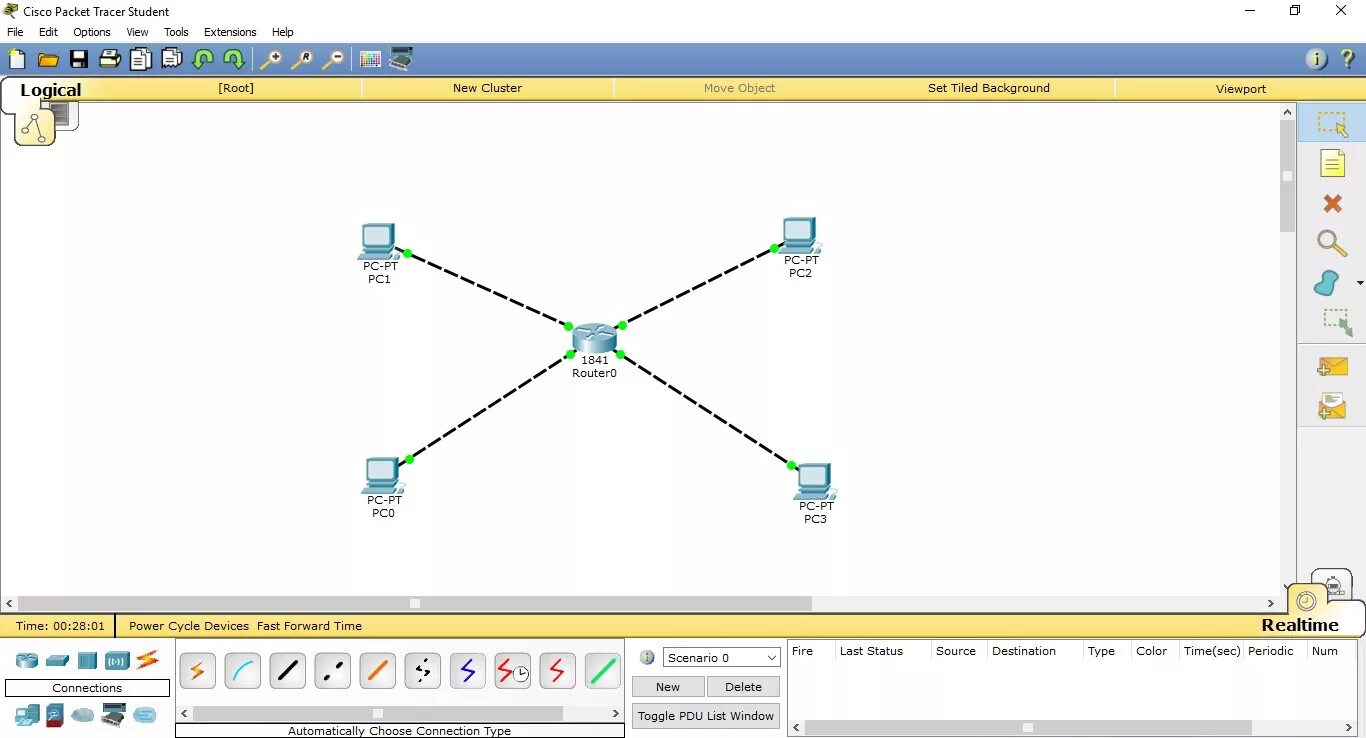Activate the Select tool in right panel
Viewport: 1366px width, 738px height.
tap(1332, 124)
